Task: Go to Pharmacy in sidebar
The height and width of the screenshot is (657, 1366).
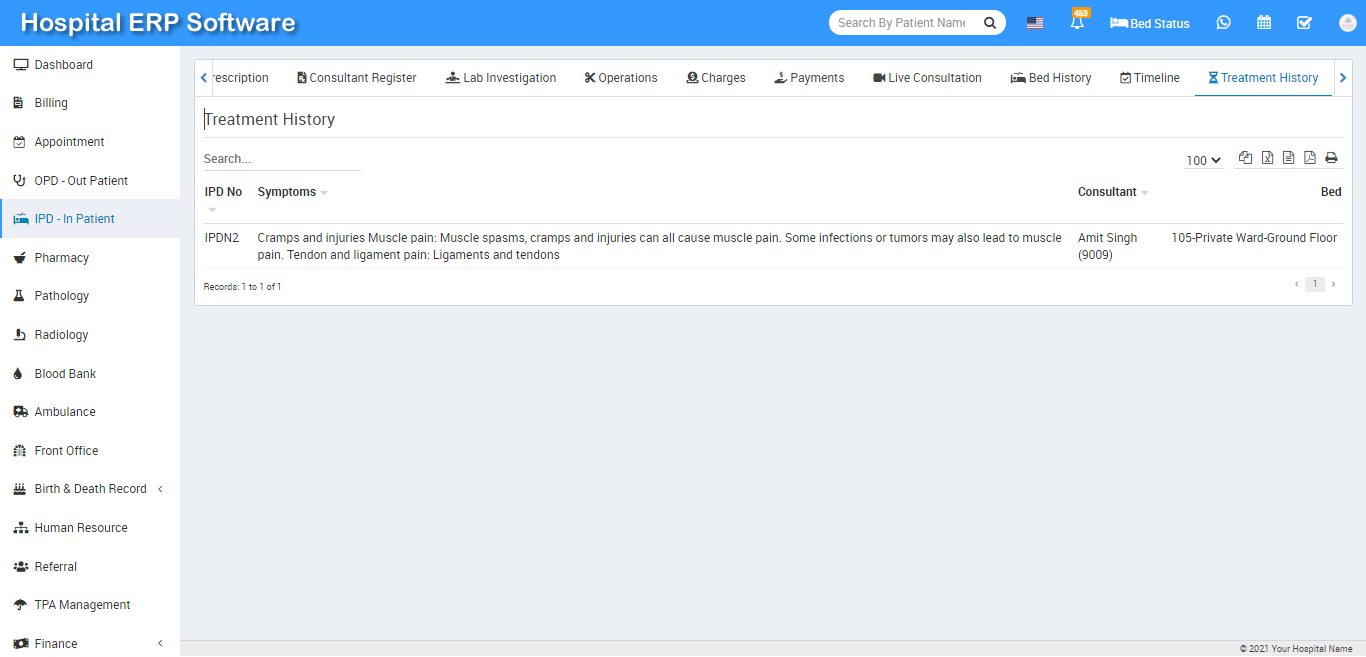Action: pos(62,258)
